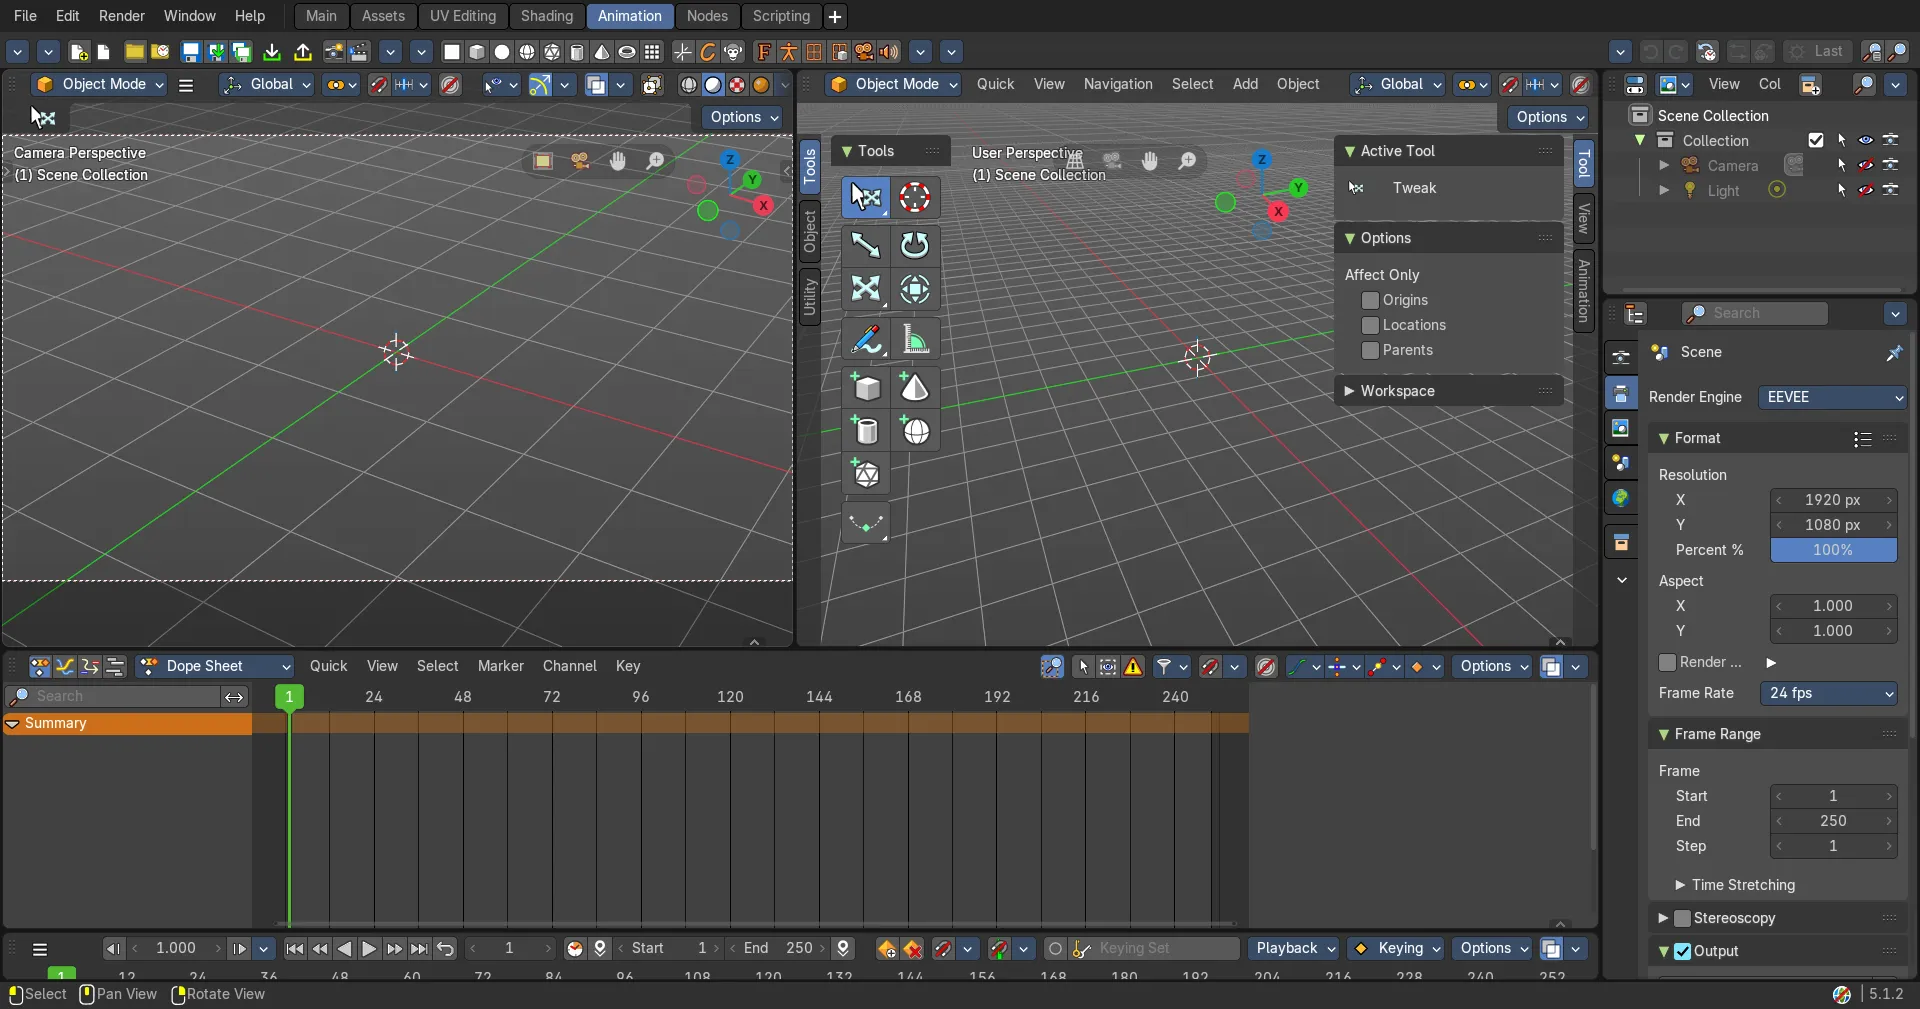1920x1009 pixels.
Task: Select the Annotate pencil tool
Action: [x=866, y=340]
